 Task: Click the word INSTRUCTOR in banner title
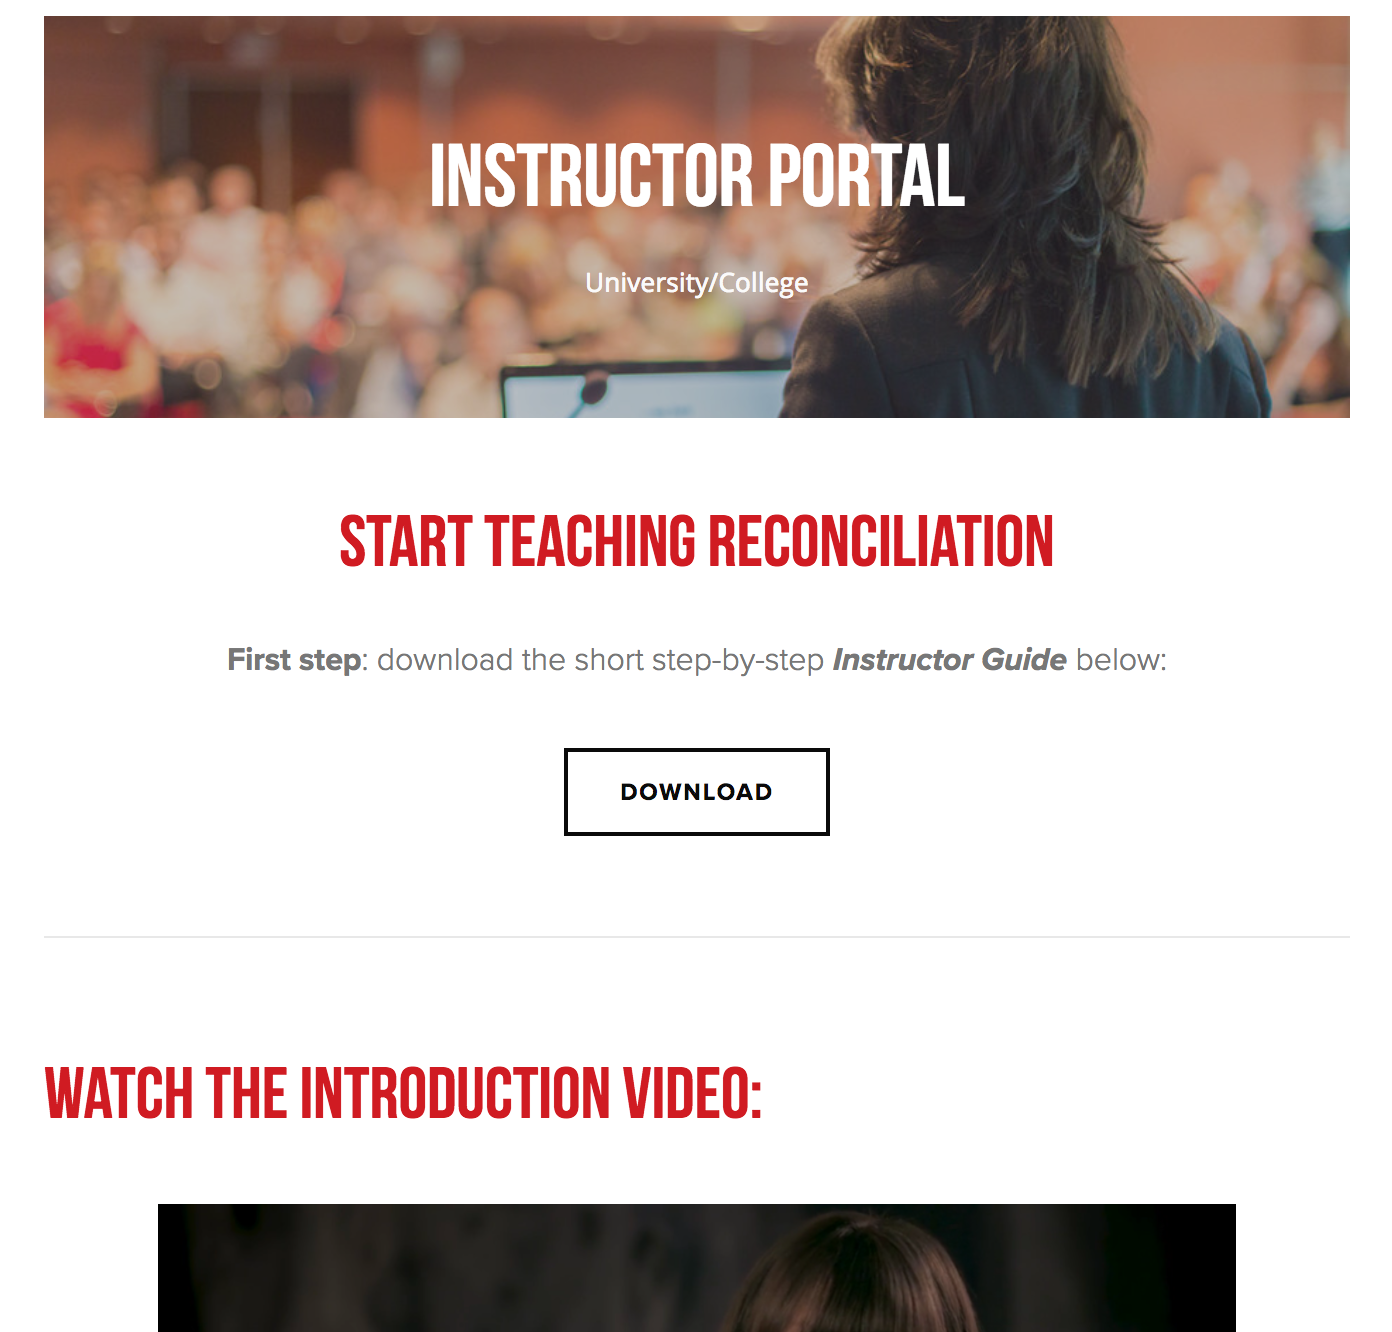[x=591, y=176]
